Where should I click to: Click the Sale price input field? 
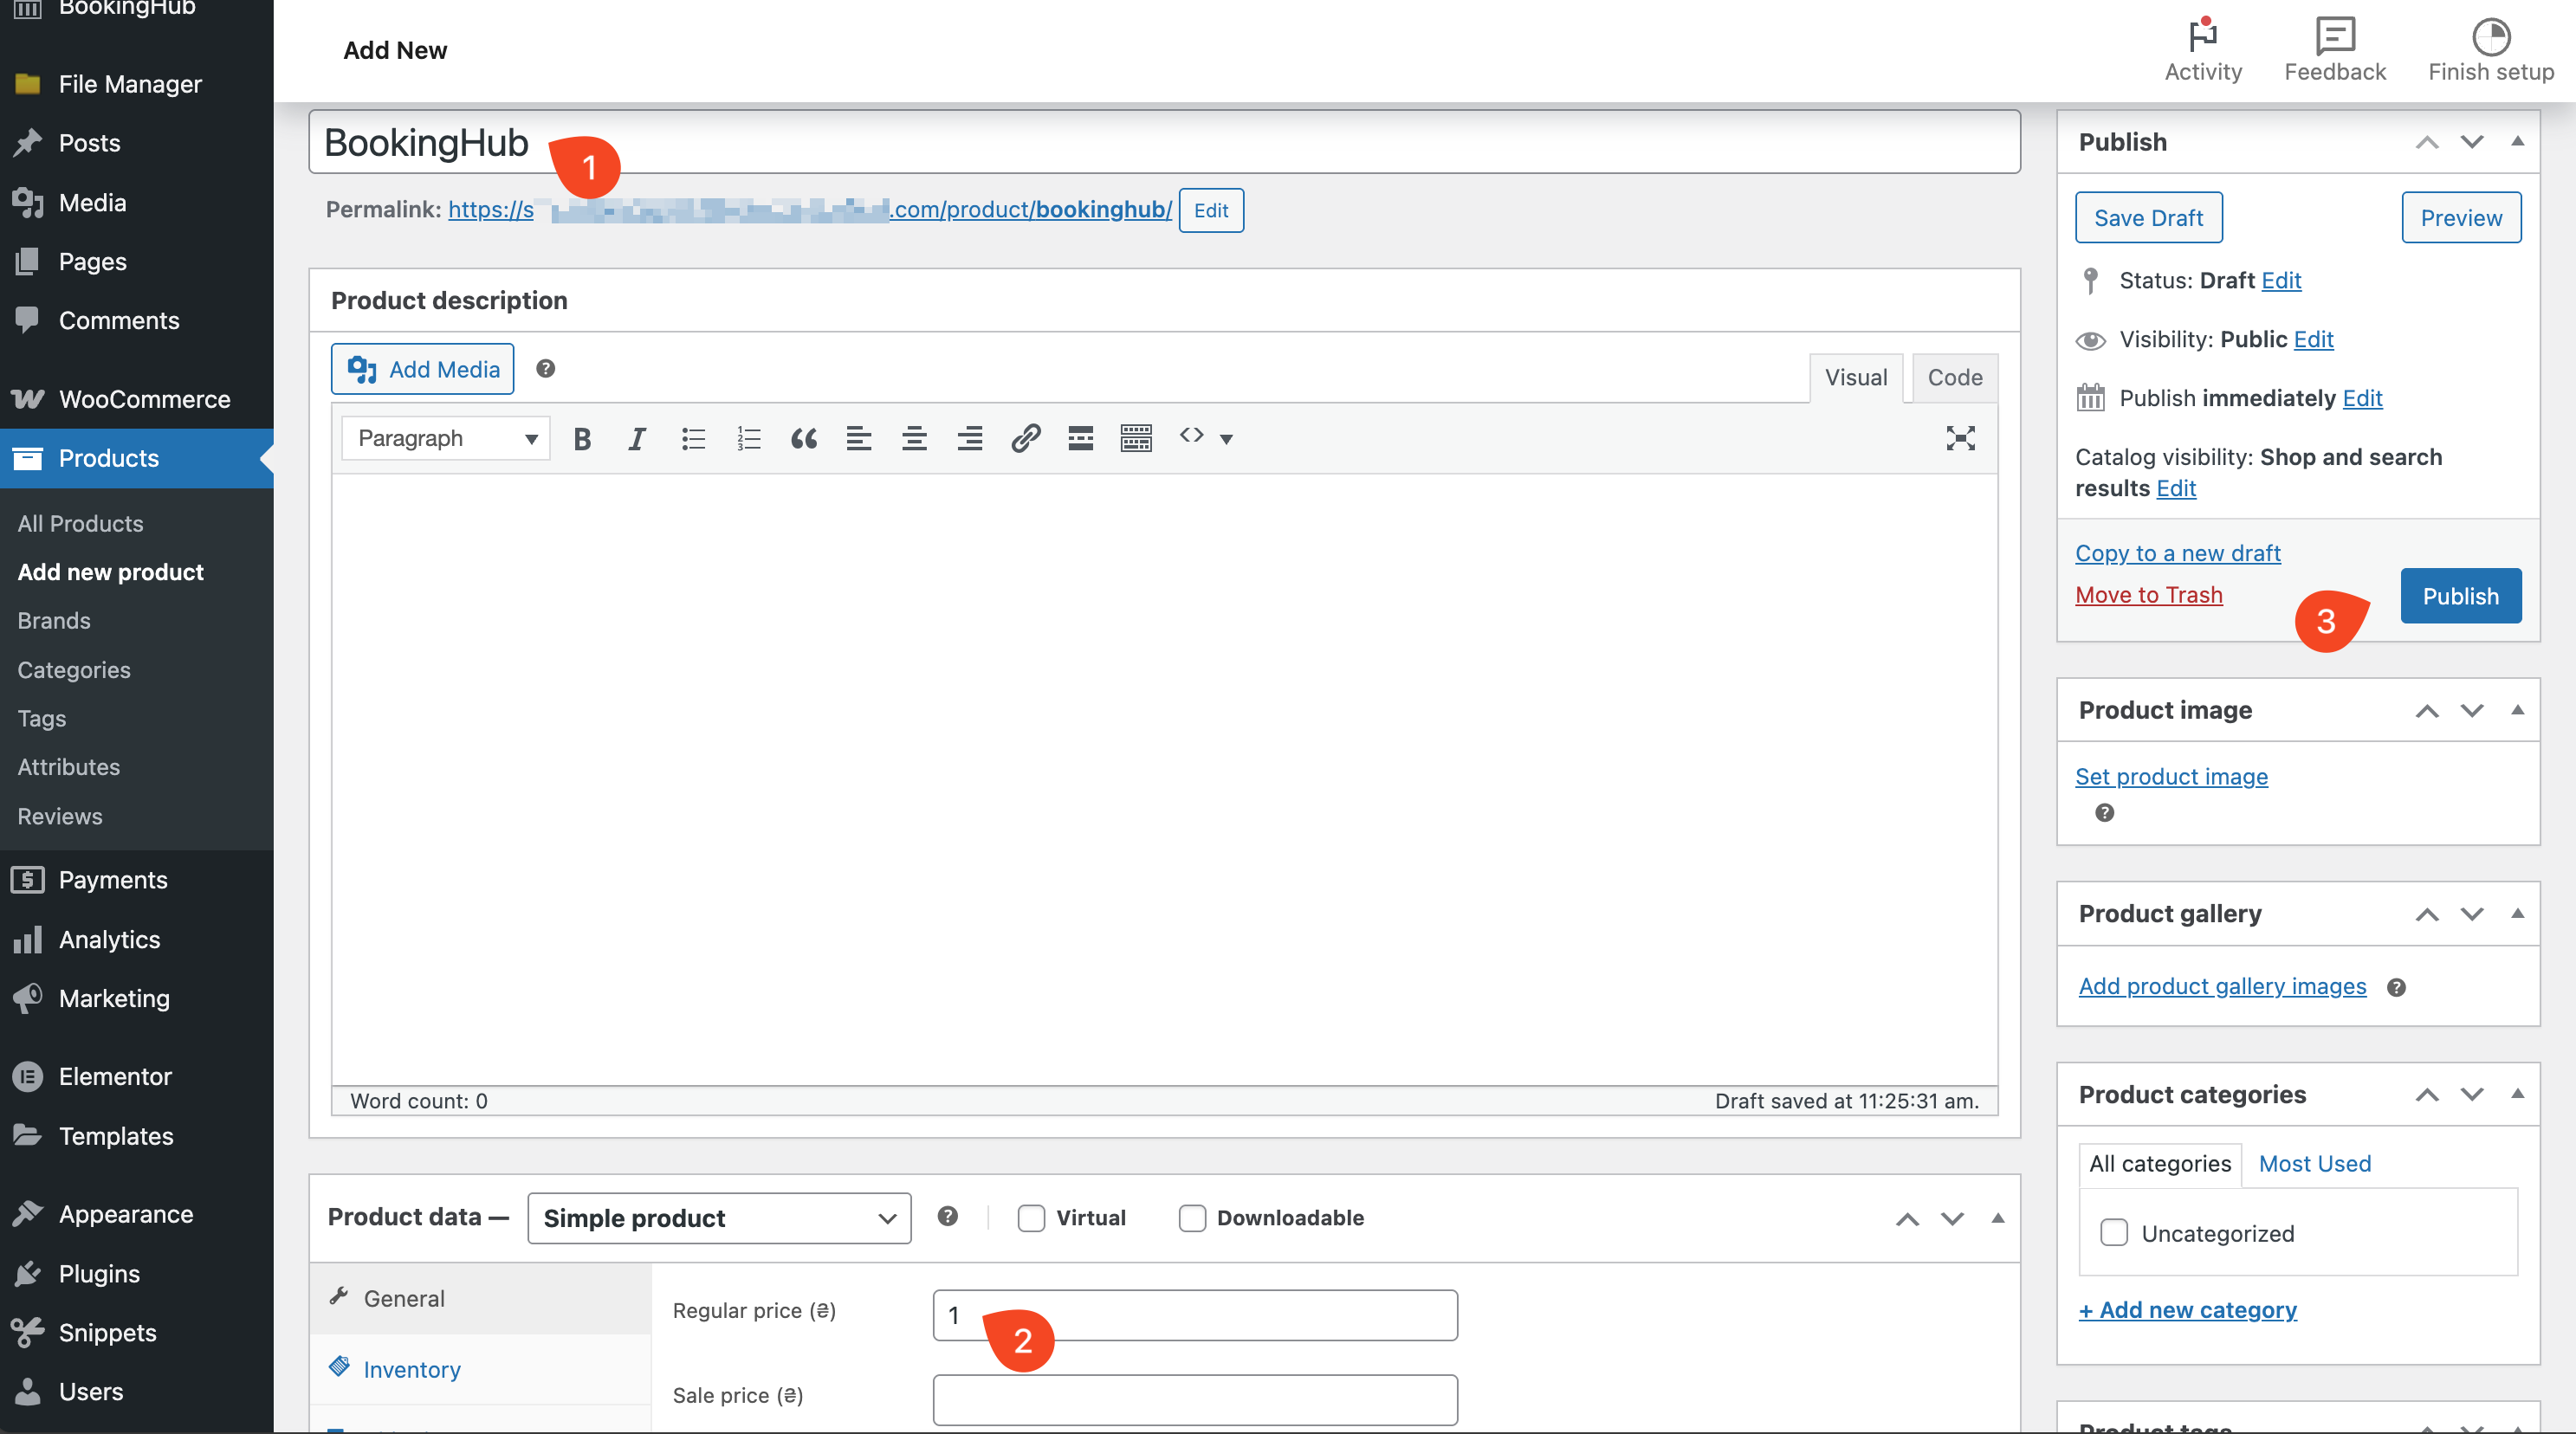tap(1195, 1399)
